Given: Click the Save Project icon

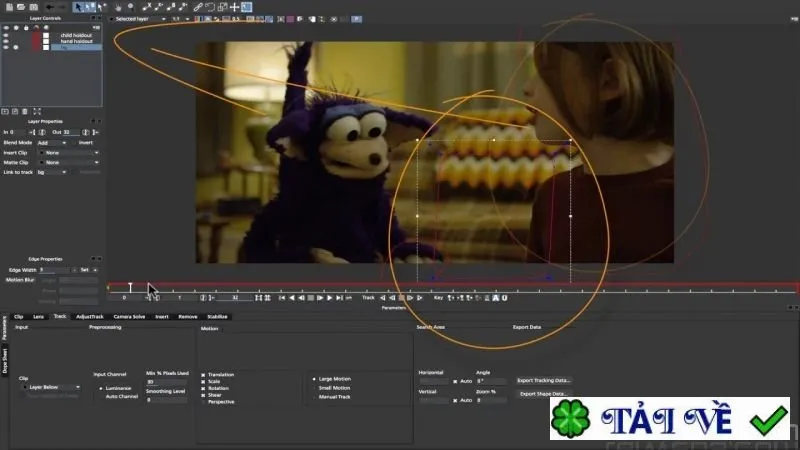Looking at the screenshot, I should pyautogui.click(x=34, y=7).
